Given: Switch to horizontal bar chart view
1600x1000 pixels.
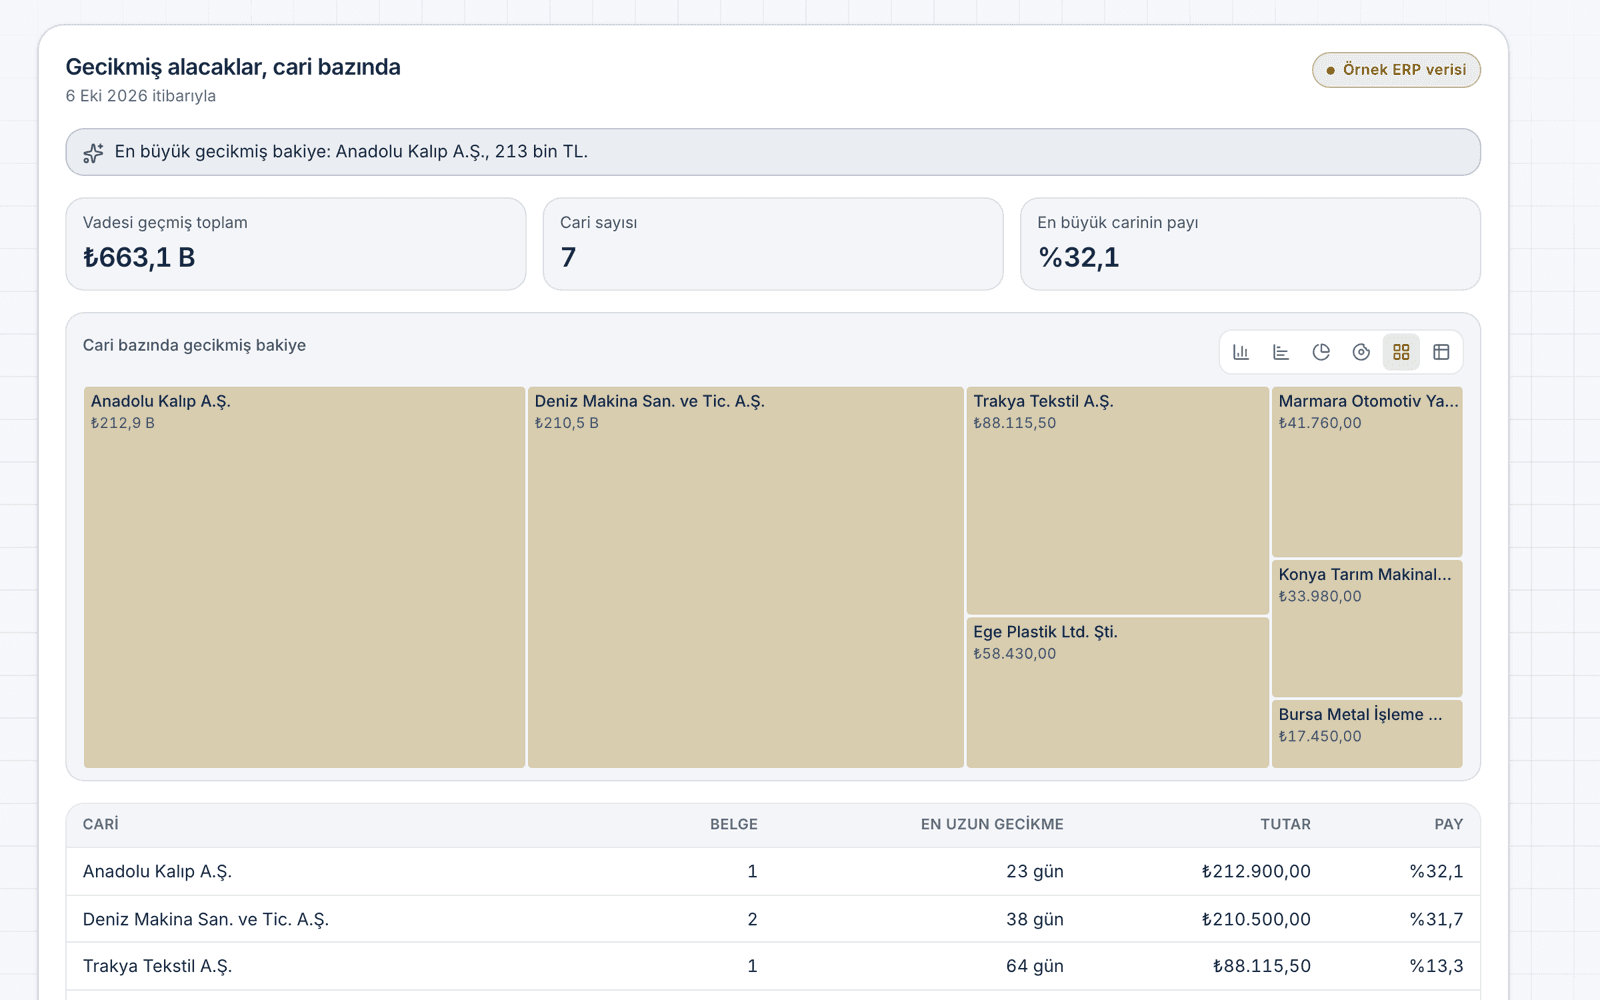Looking at the screenshot, I should coord(1281,352).
